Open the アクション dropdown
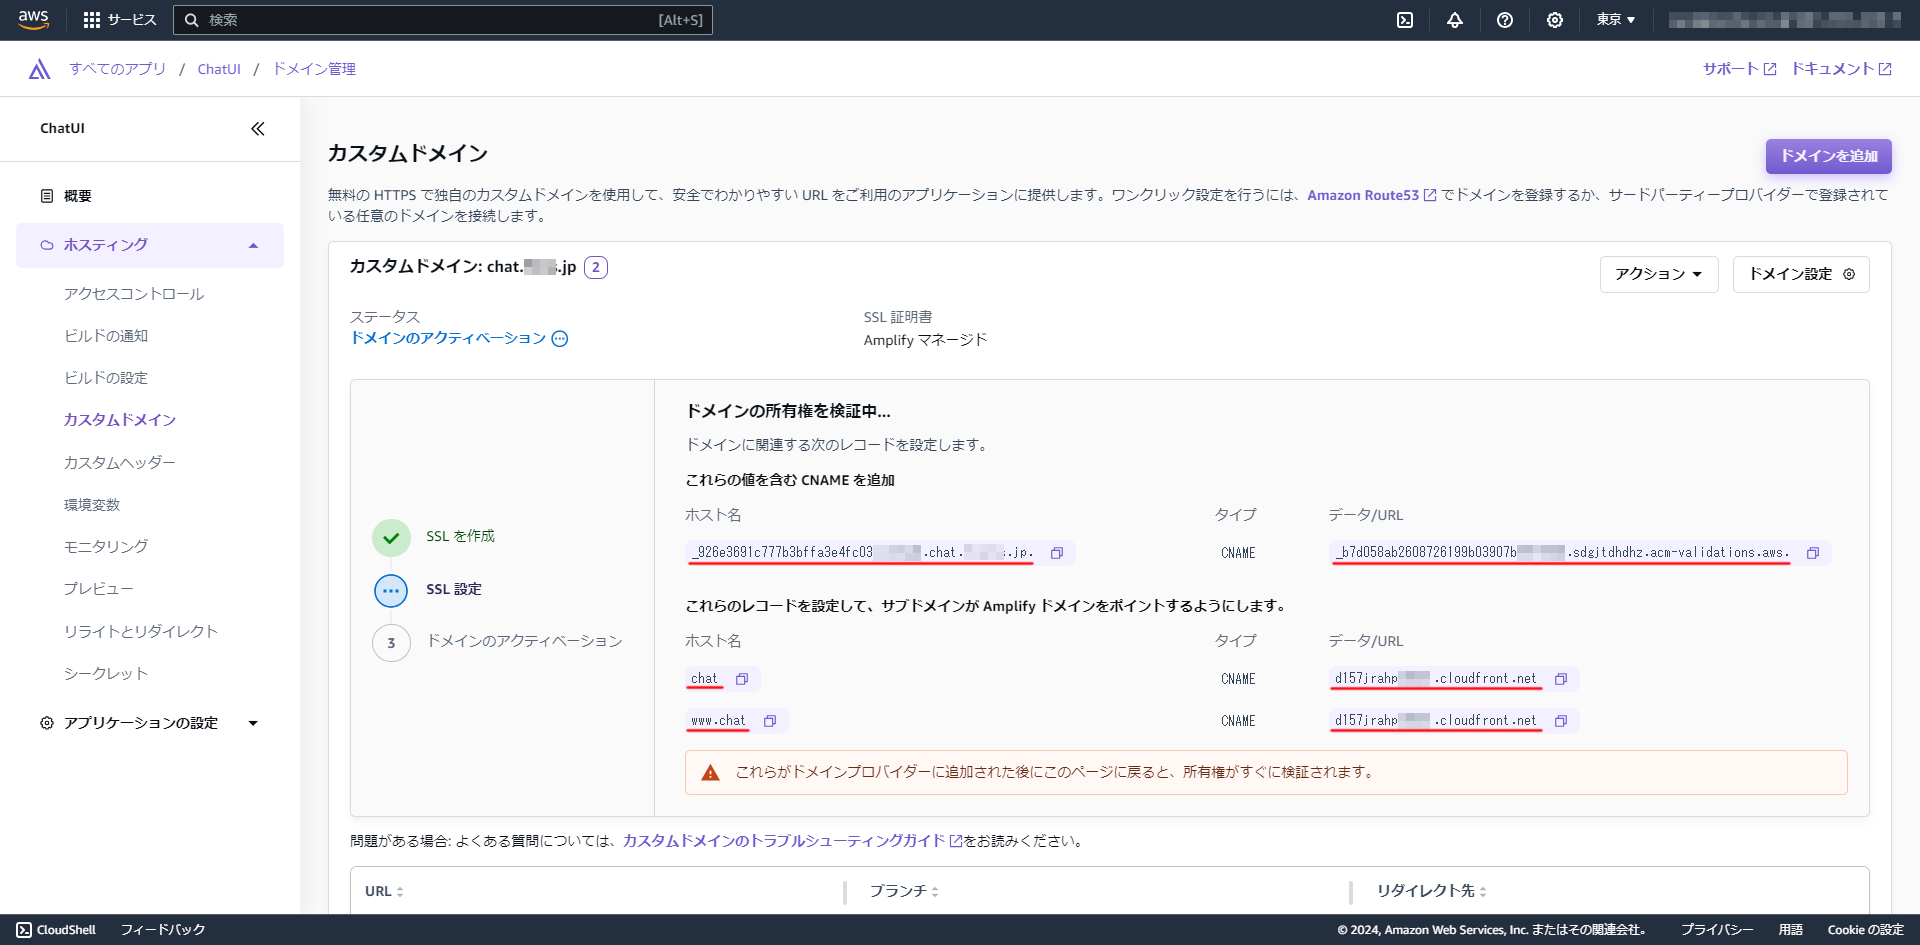The width and height of the screenshot is (1920, 945). coord(1659,274)
